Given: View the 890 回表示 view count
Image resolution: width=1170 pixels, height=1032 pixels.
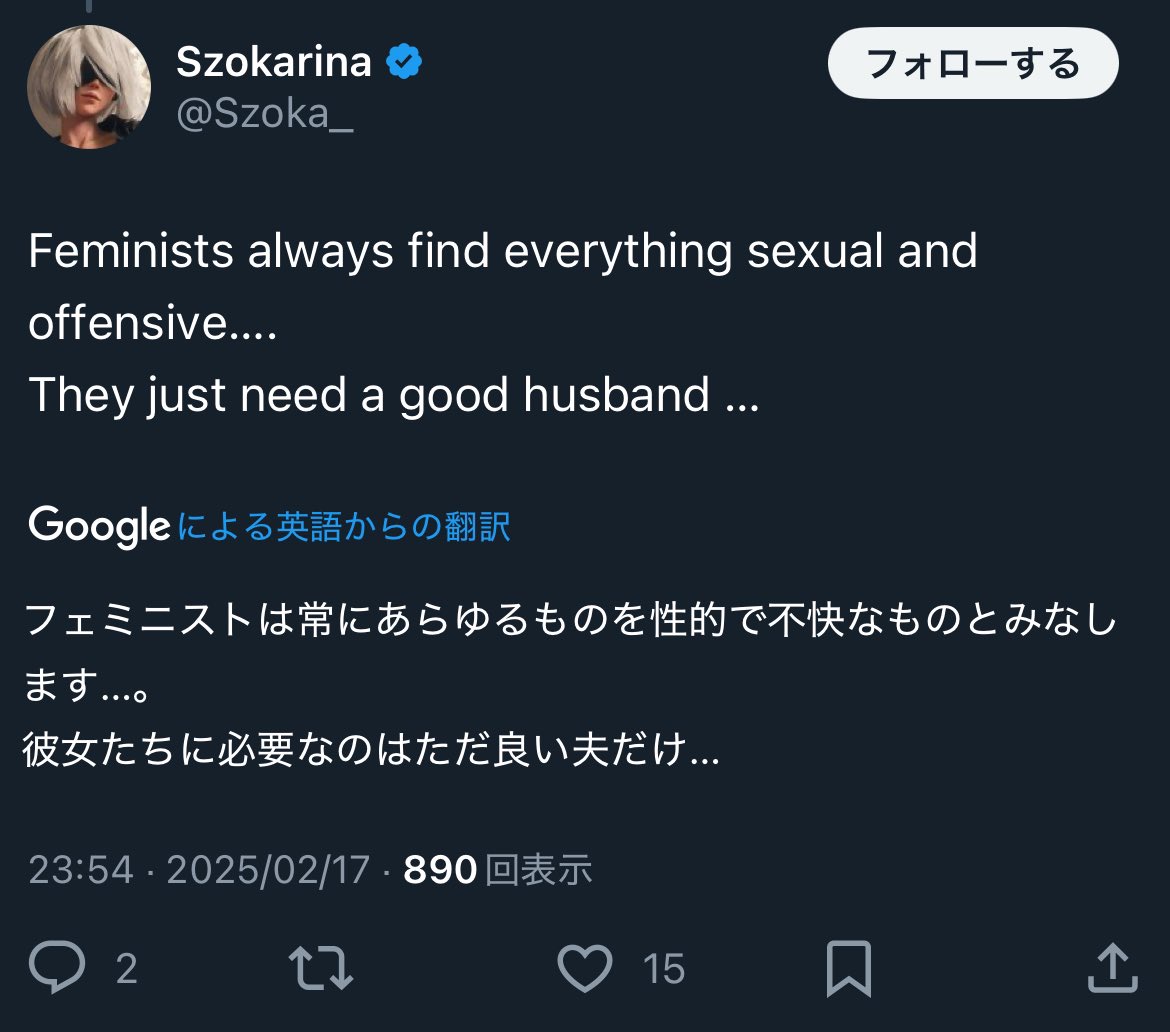Looking at the screenshot, I should coord(497,870).
